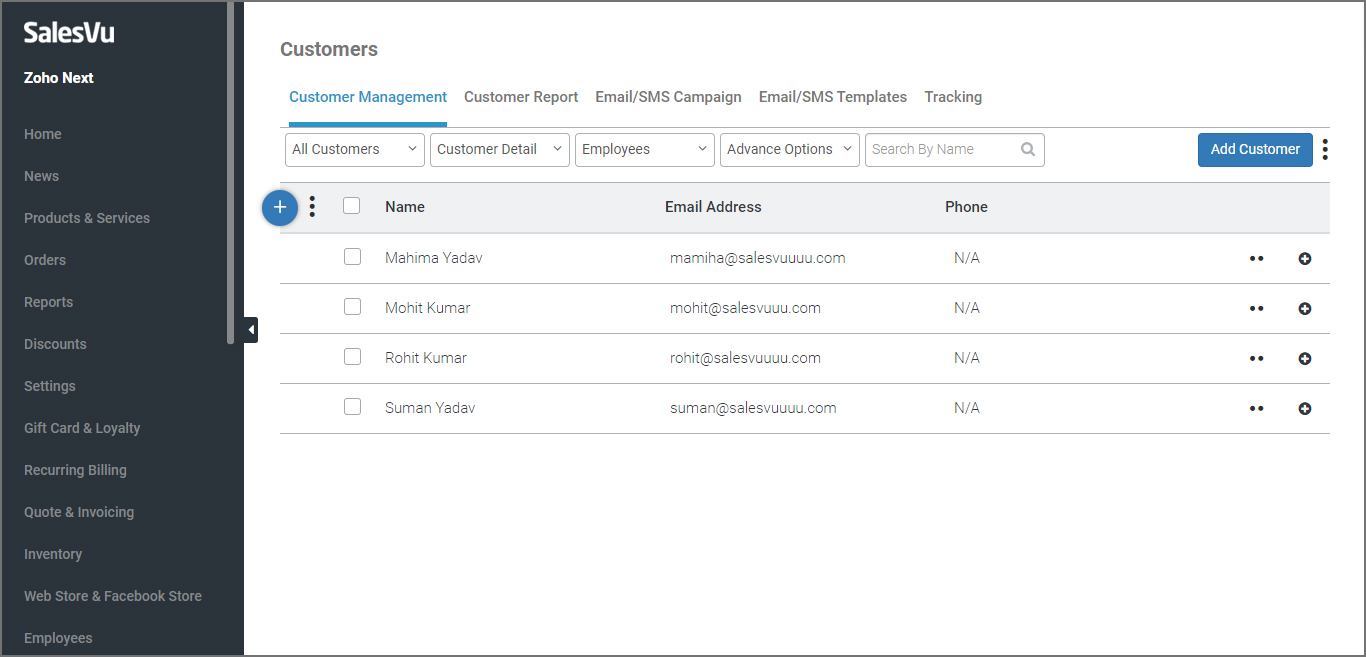The height and width of the screenshot is (657, 1366).
Task: Tick the select-all checkbox in header
Action: tap(351, 206)
